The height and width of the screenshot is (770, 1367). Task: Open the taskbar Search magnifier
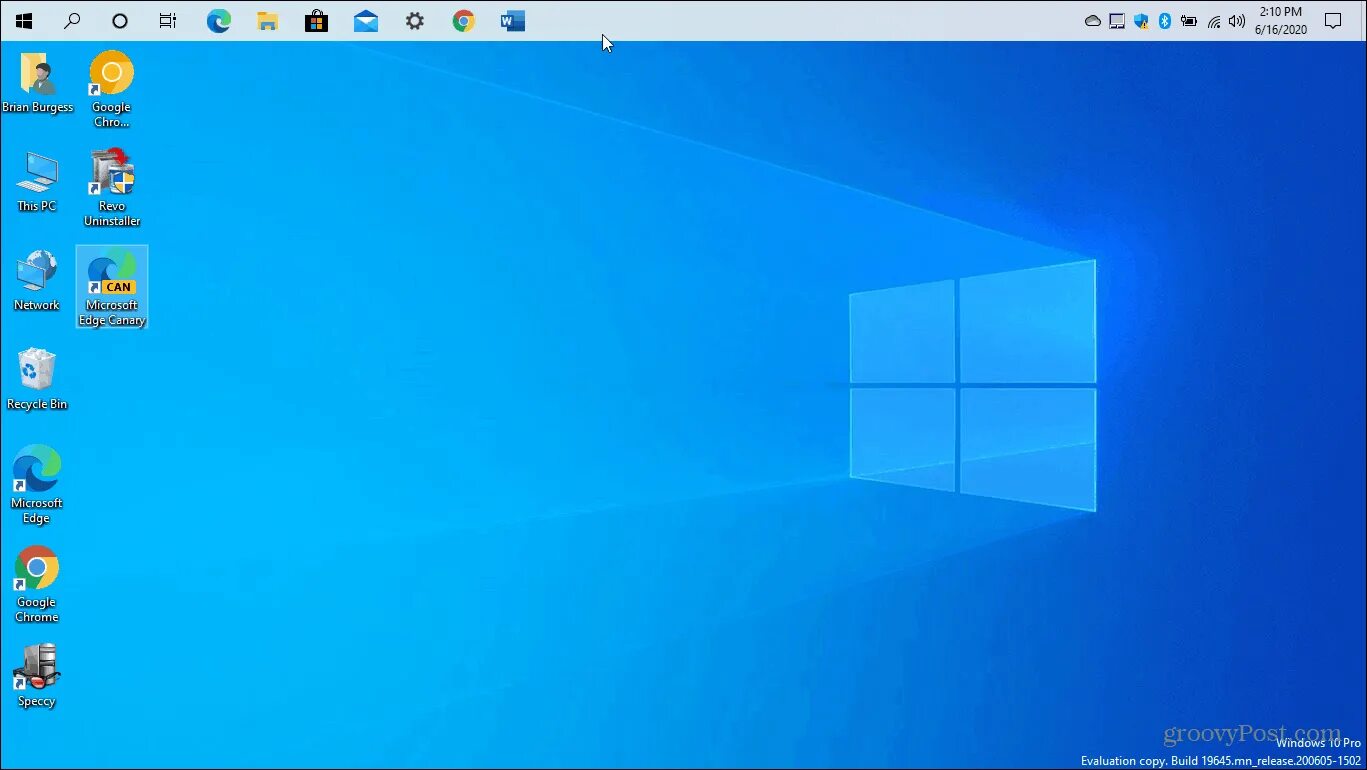pyautogui.click(x=72, y=21)
